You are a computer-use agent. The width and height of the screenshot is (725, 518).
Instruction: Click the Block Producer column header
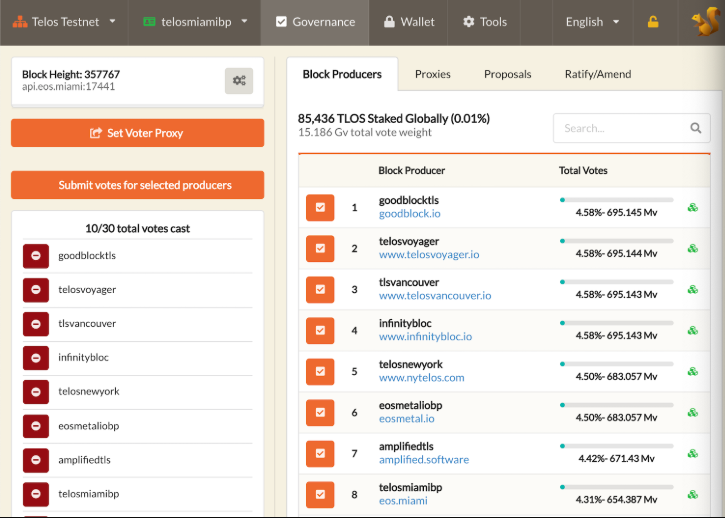412,171
